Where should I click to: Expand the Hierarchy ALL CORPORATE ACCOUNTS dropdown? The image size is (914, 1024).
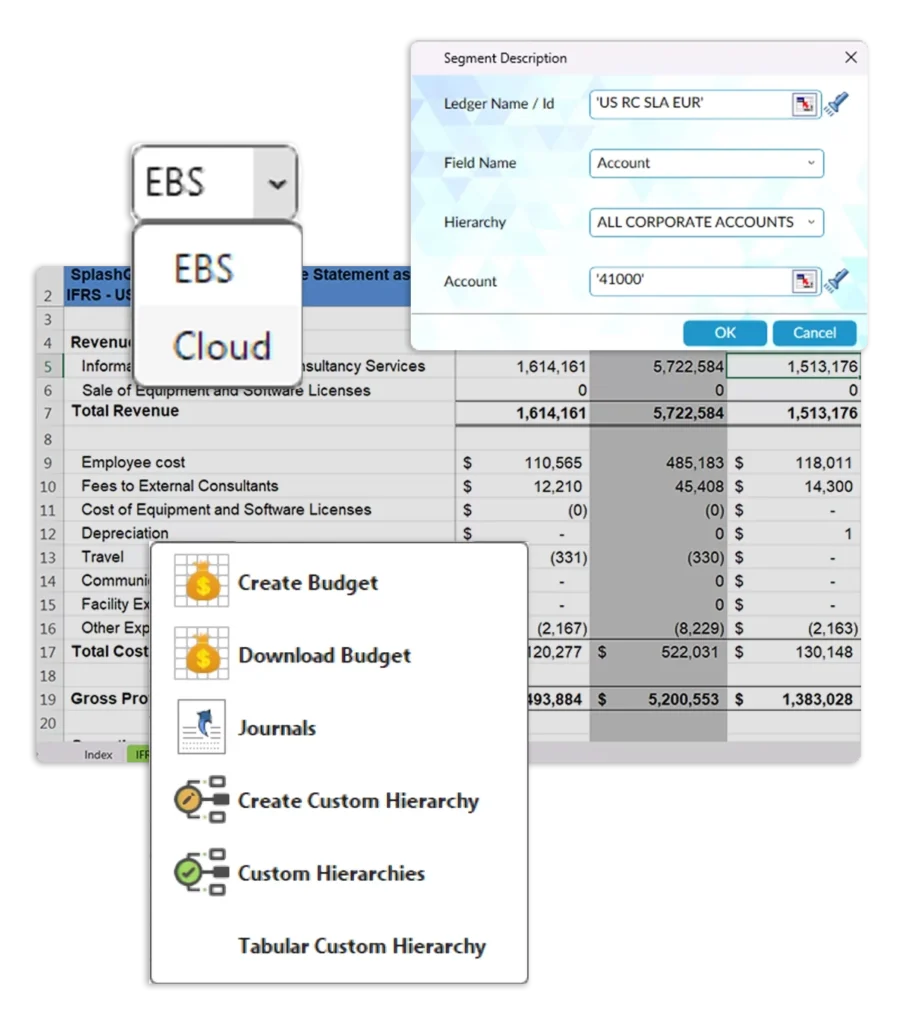(706, 222)
